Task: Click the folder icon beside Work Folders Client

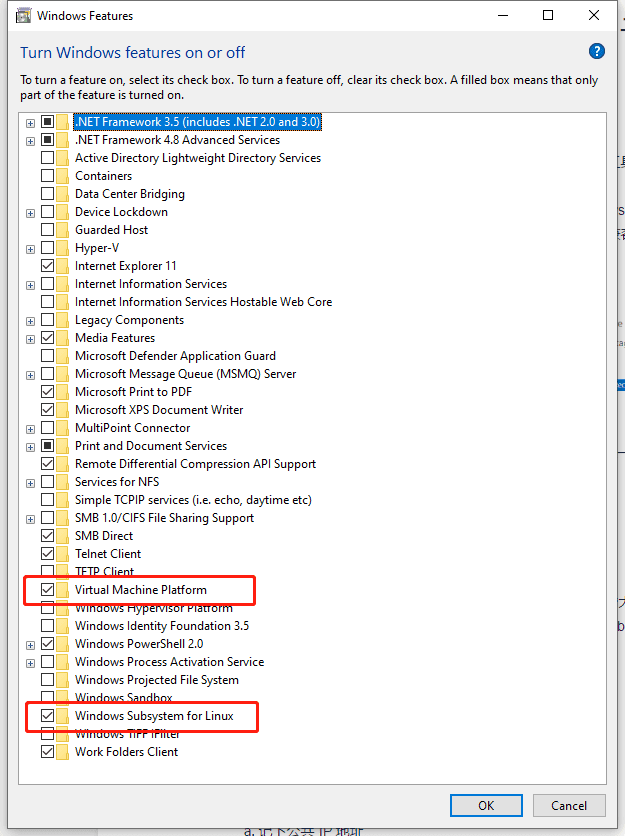Action: tap(64, 752)
